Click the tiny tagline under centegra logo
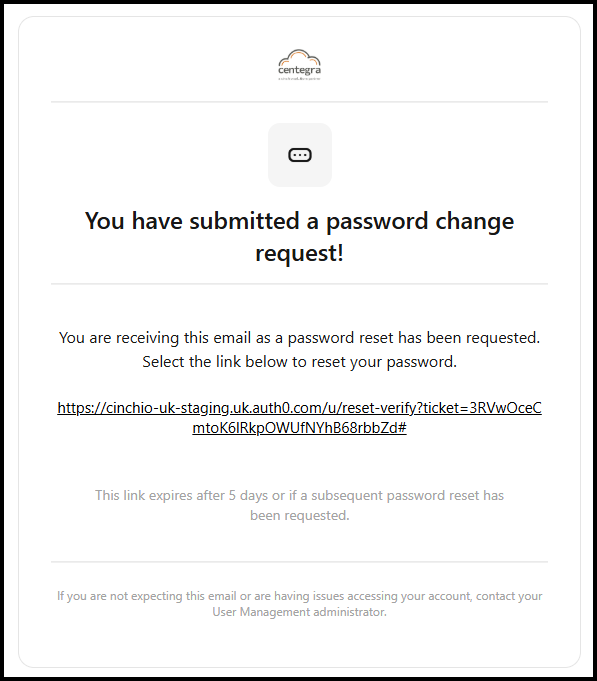Image resolution: width=597 pixels, height=681 pixels. click(300, 79)
